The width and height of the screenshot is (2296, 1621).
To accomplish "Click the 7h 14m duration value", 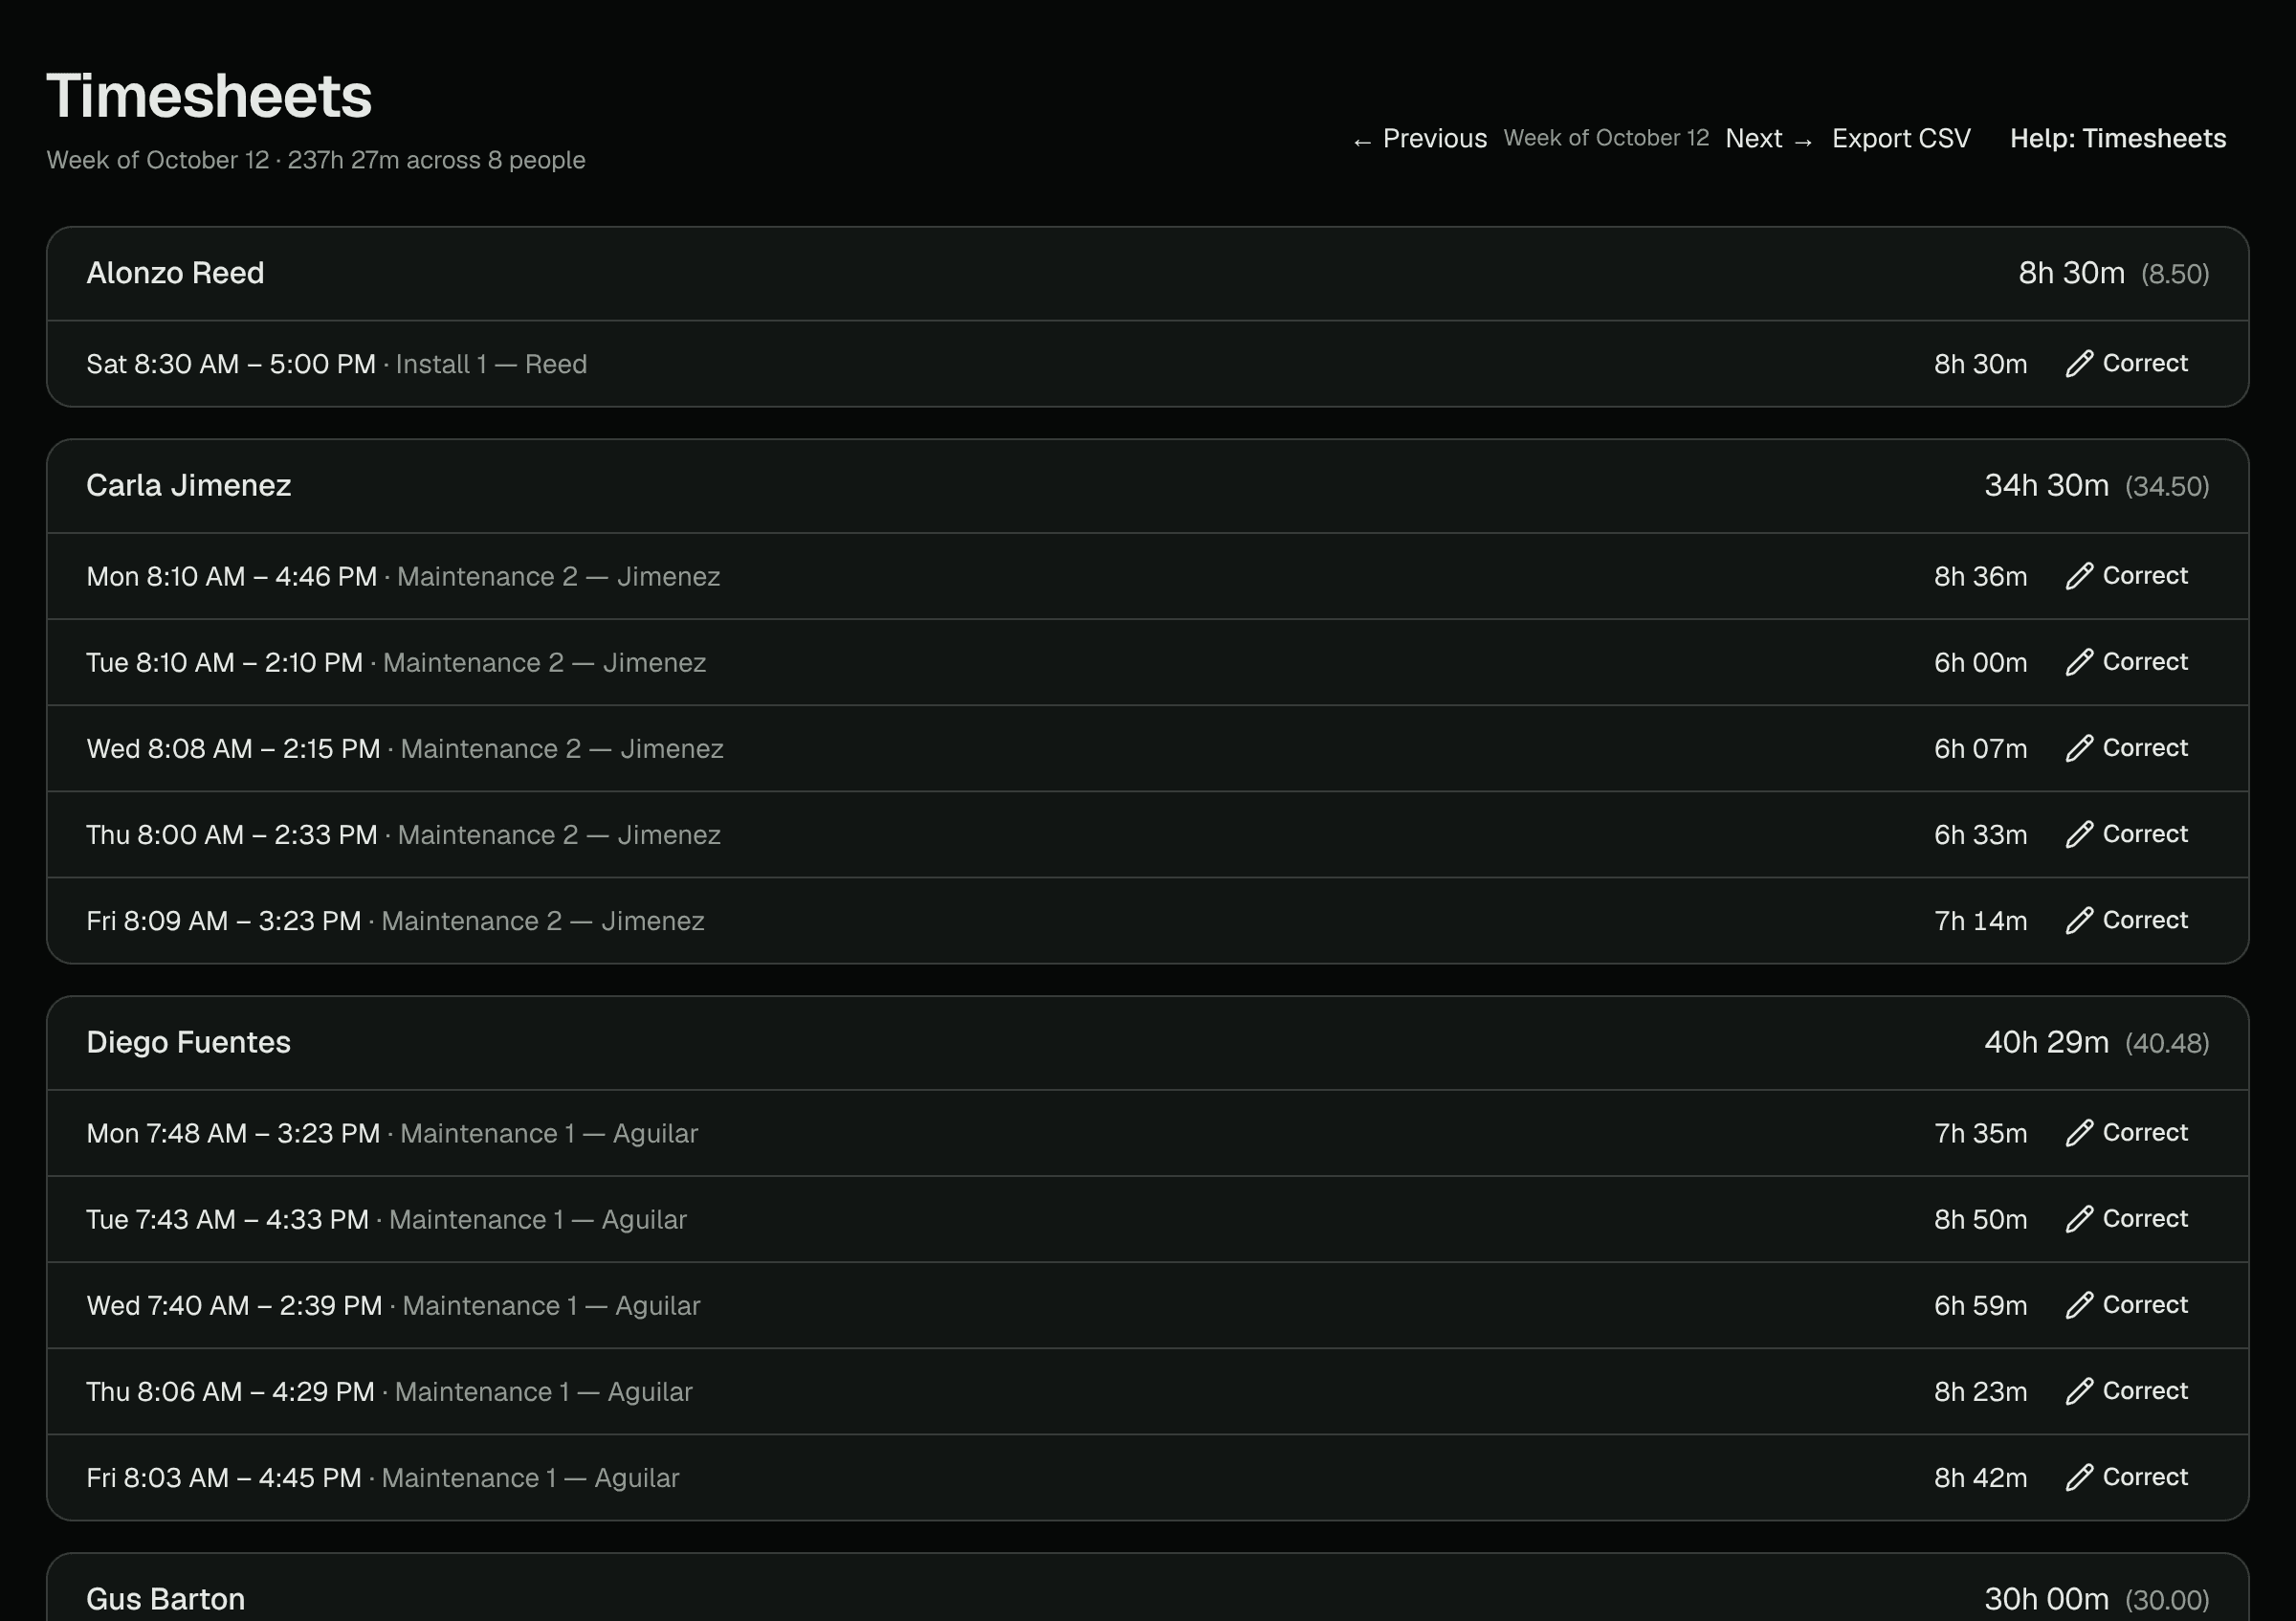I will point(1980,921).
